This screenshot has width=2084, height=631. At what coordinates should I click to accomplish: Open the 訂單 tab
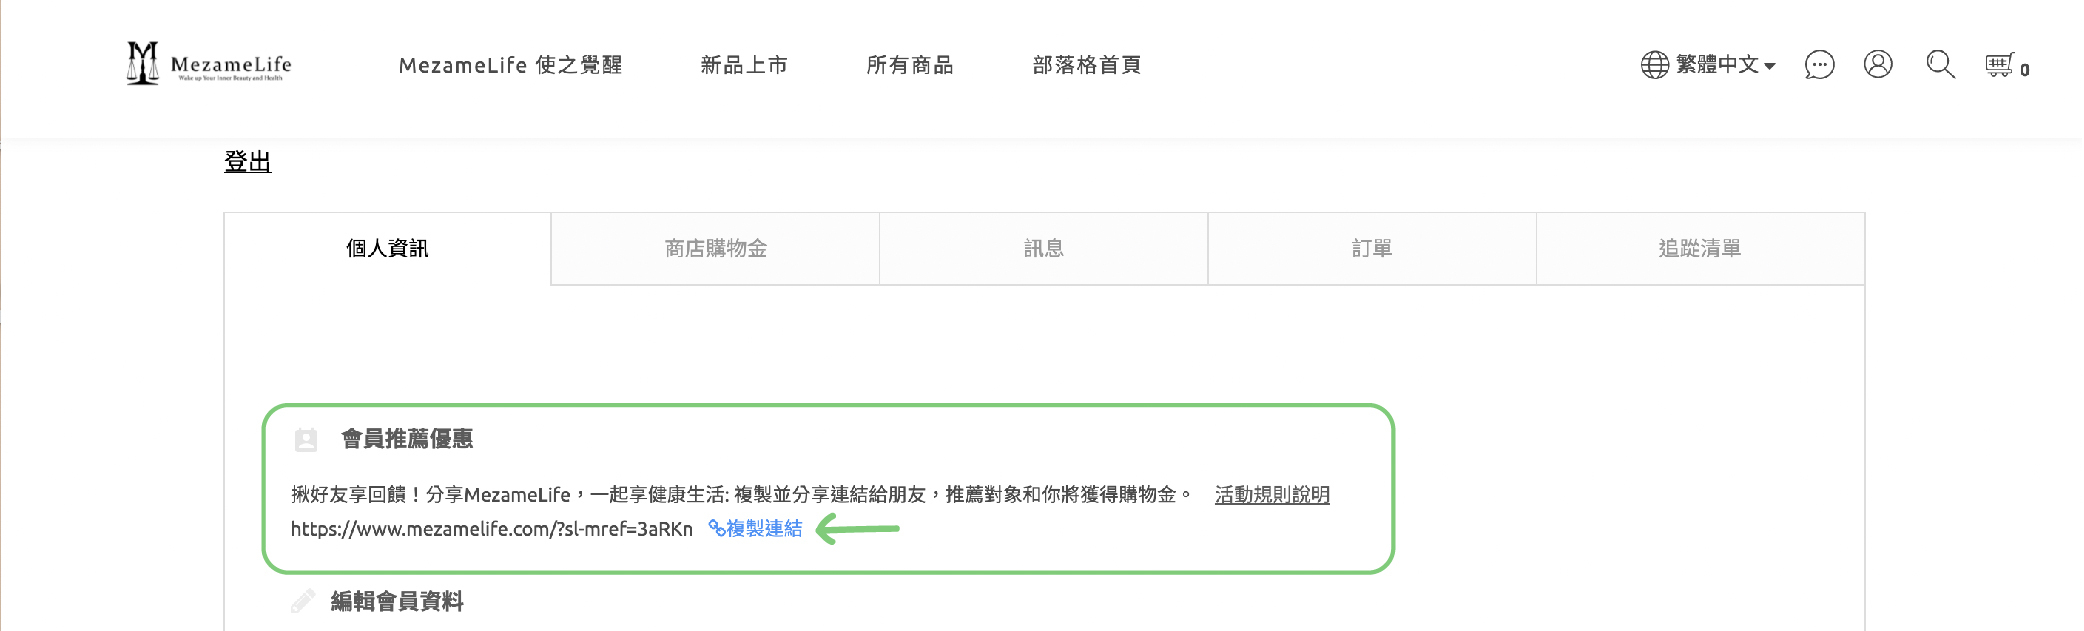pyautogui.click(x=1372, y=248)
